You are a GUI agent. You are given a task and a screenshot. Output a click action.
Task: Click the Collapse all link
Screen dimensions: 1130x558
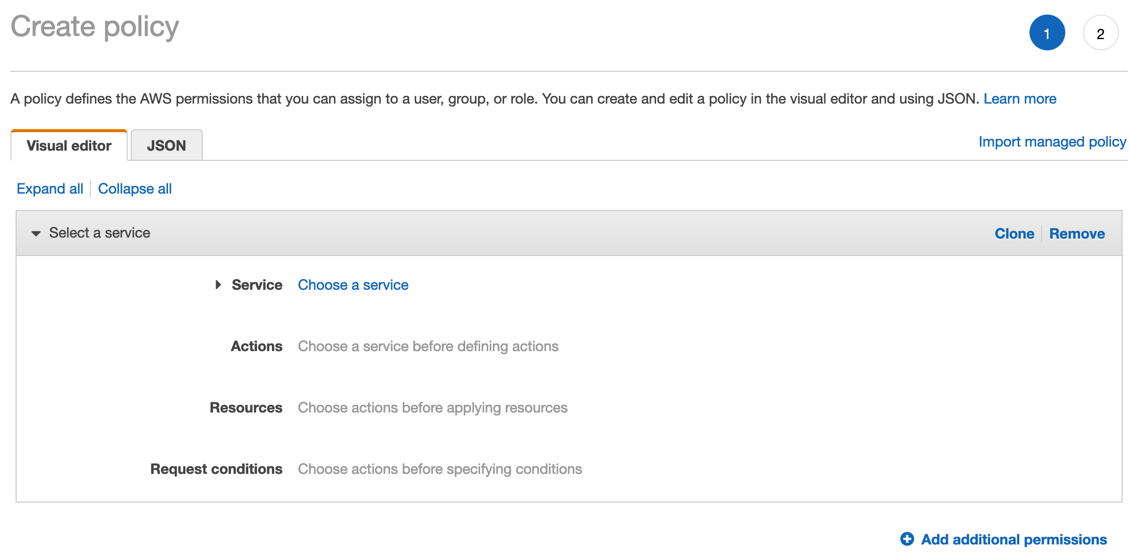[135, 189]
